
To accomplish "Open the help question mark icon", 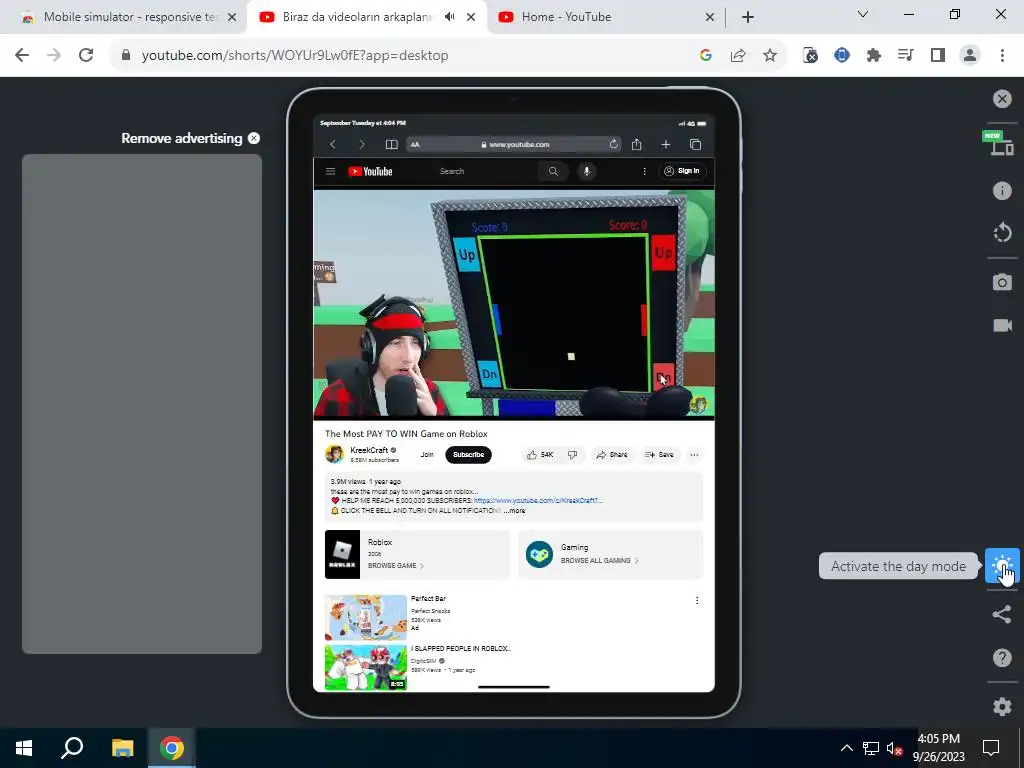I will (1002, 657).
